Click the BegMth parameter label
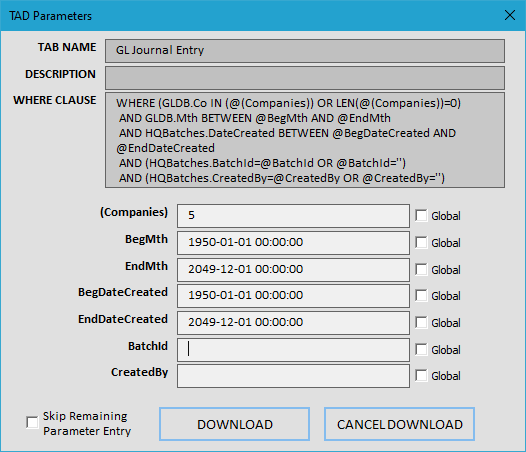Image resolution: width=526 pixels, height=452 pixels. [146, 239]
